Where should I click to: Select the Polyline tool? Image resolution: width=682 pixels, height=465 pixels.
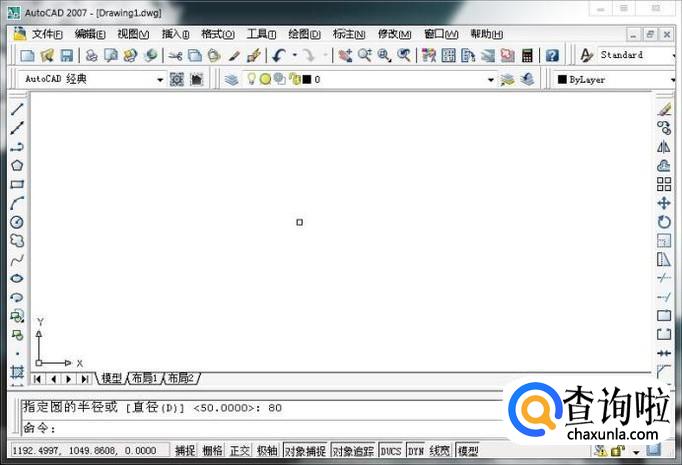pyautogui.click(x=17, y=147)
